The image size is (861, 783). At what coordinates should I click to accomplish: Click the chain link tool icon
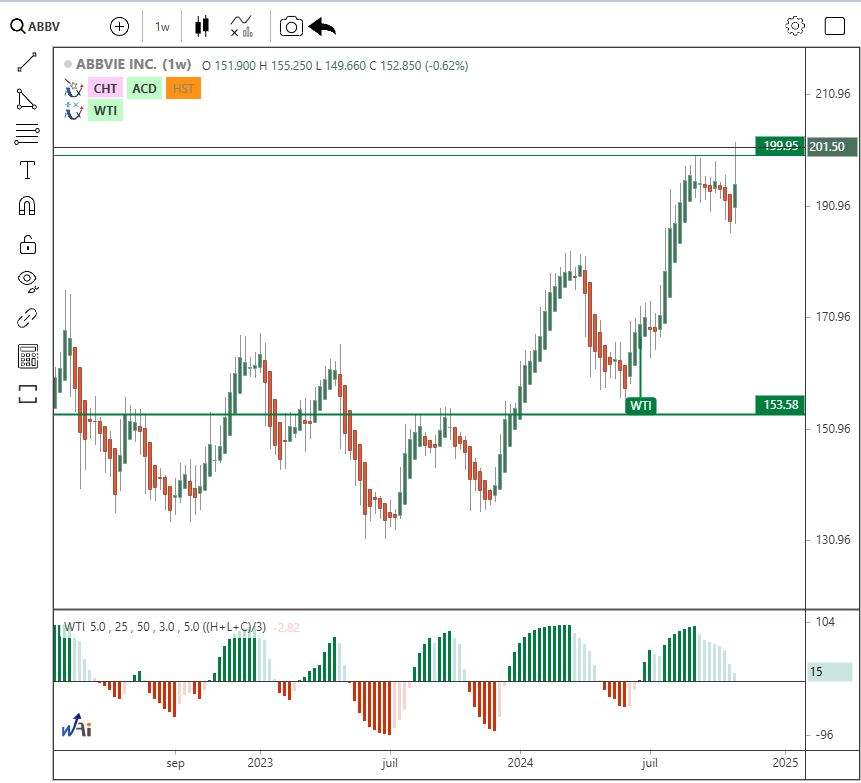[27, 317]
